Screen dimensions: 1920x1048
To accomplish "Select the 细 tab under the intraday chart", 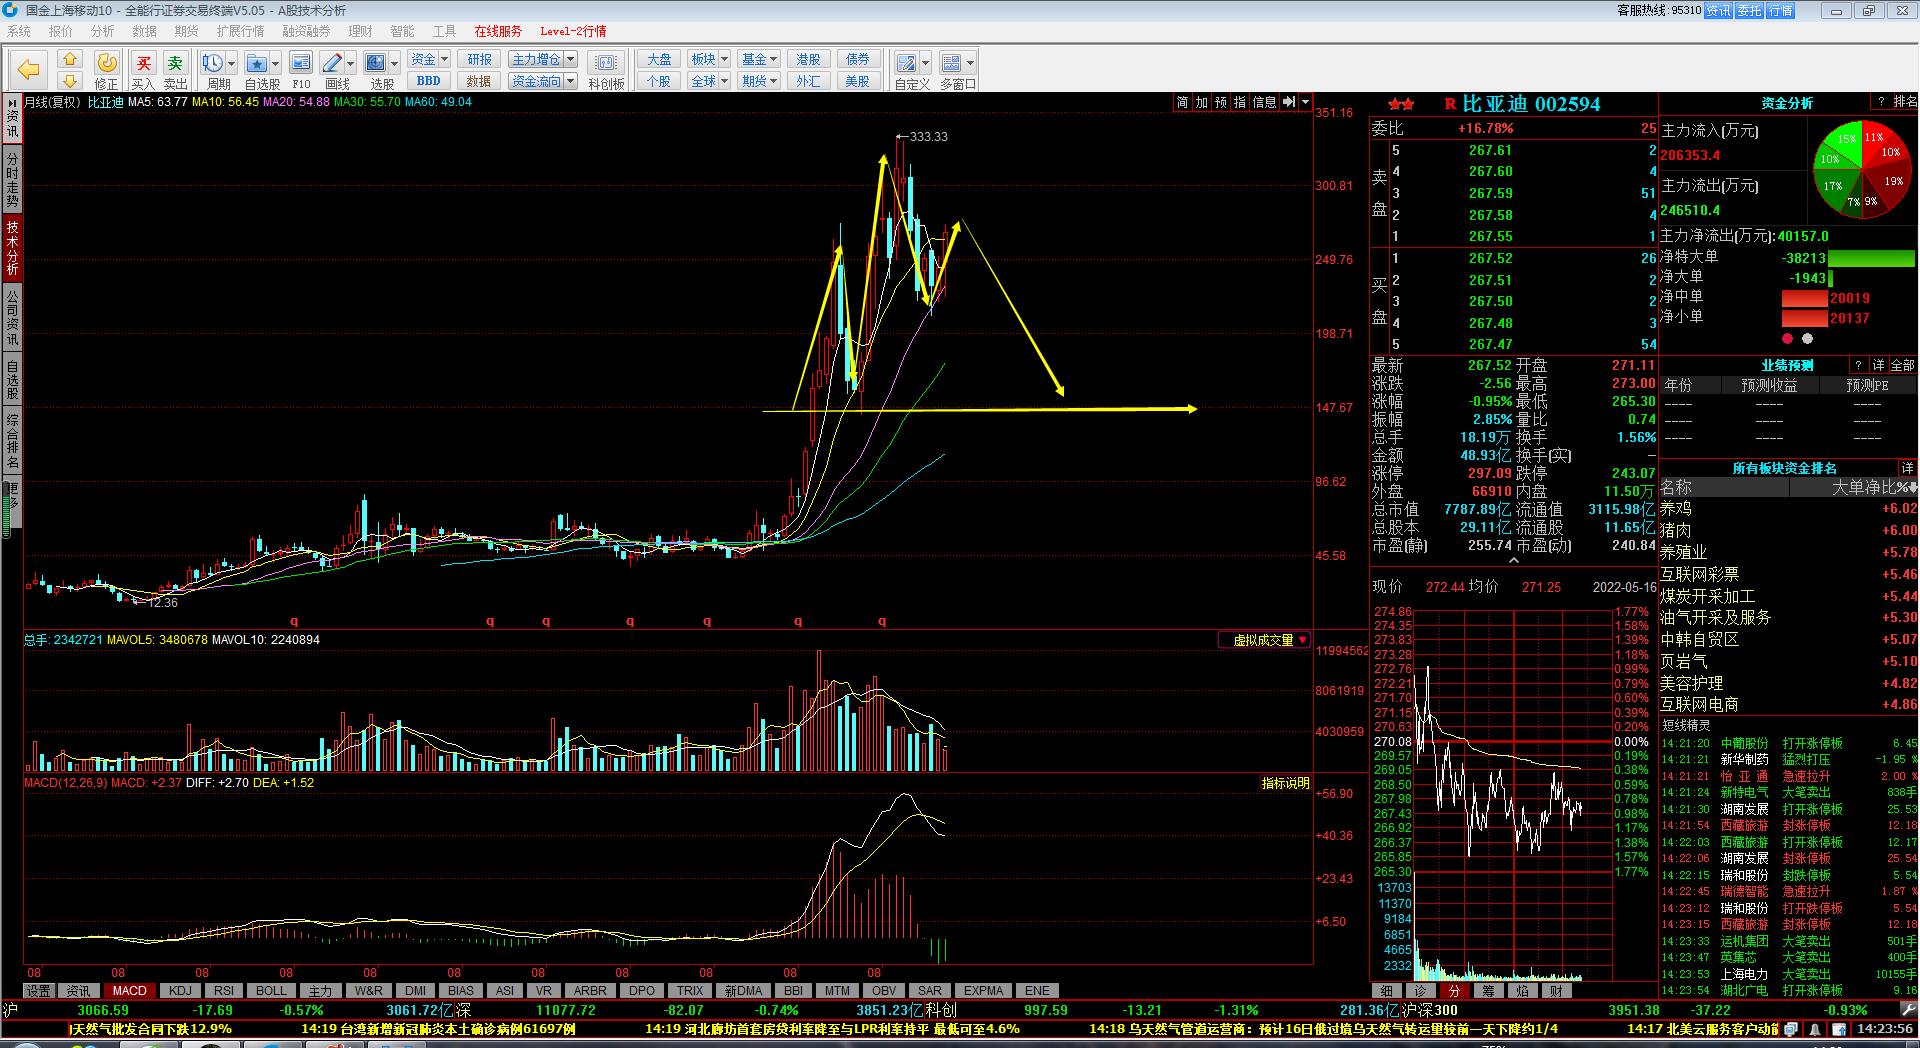I will pos(1387,991).
